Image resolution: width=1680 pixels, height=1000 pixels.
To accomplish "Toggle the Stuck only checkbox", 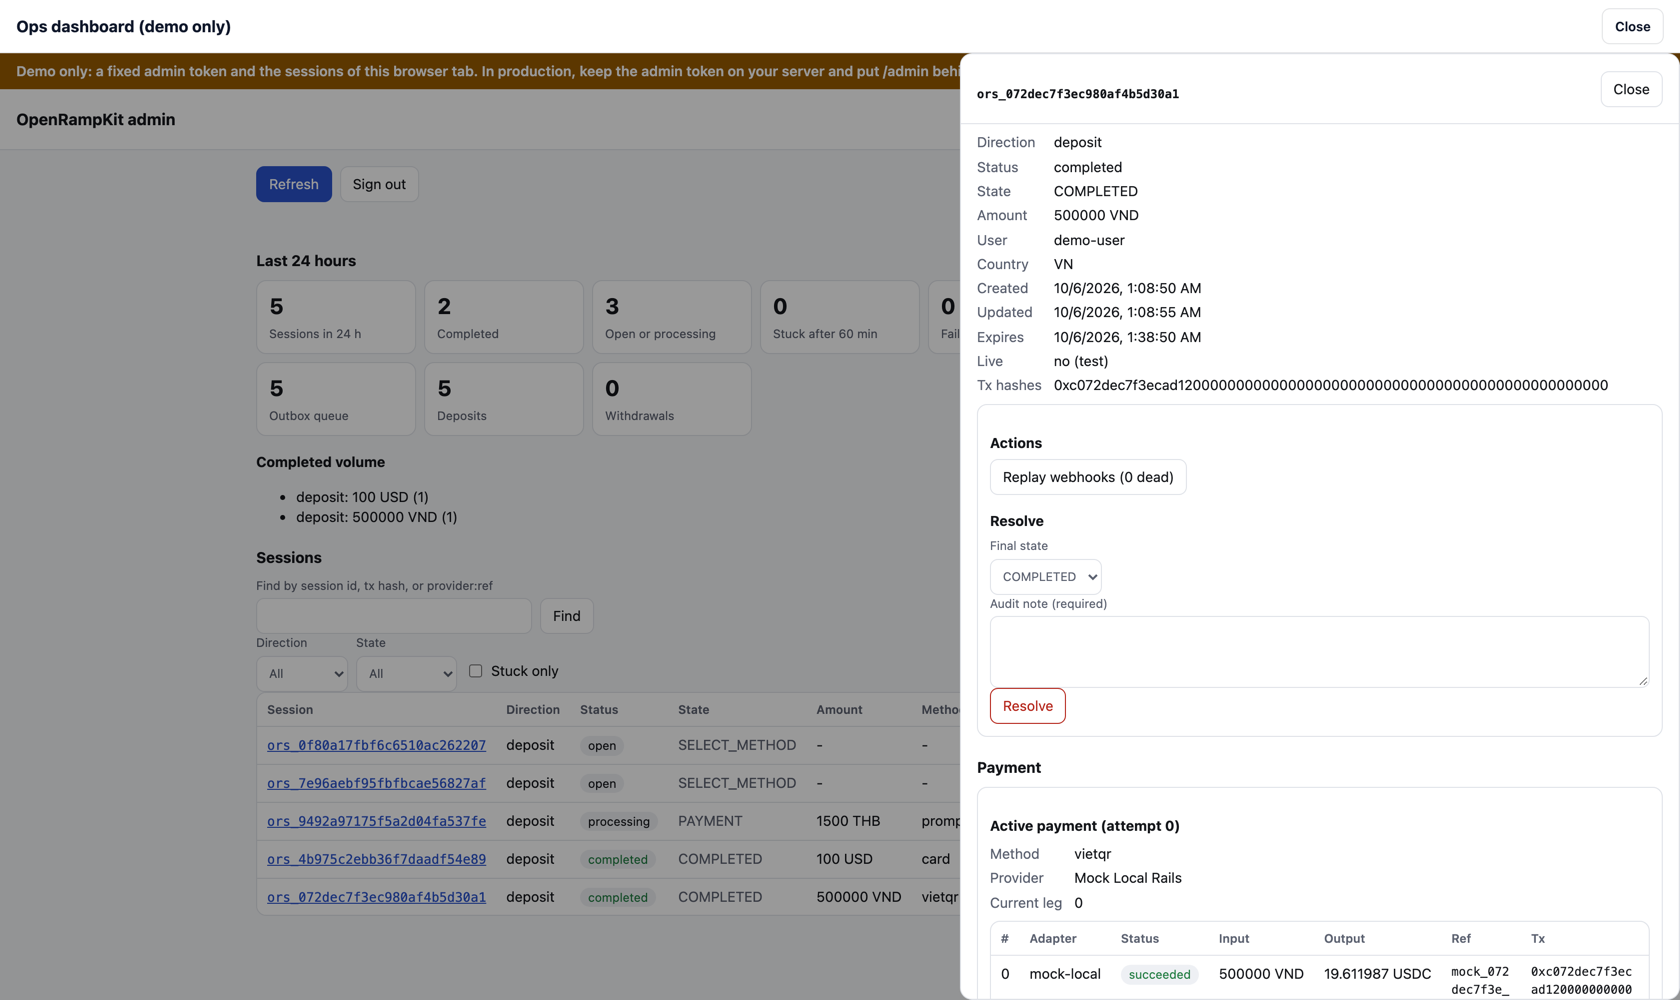I will click(x=476, y=671).
